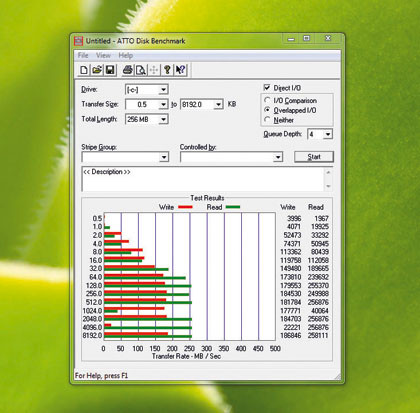Expand the Controlled by dropdown
The height and width of the screenshot is (413, 420).
coord(231,157)
